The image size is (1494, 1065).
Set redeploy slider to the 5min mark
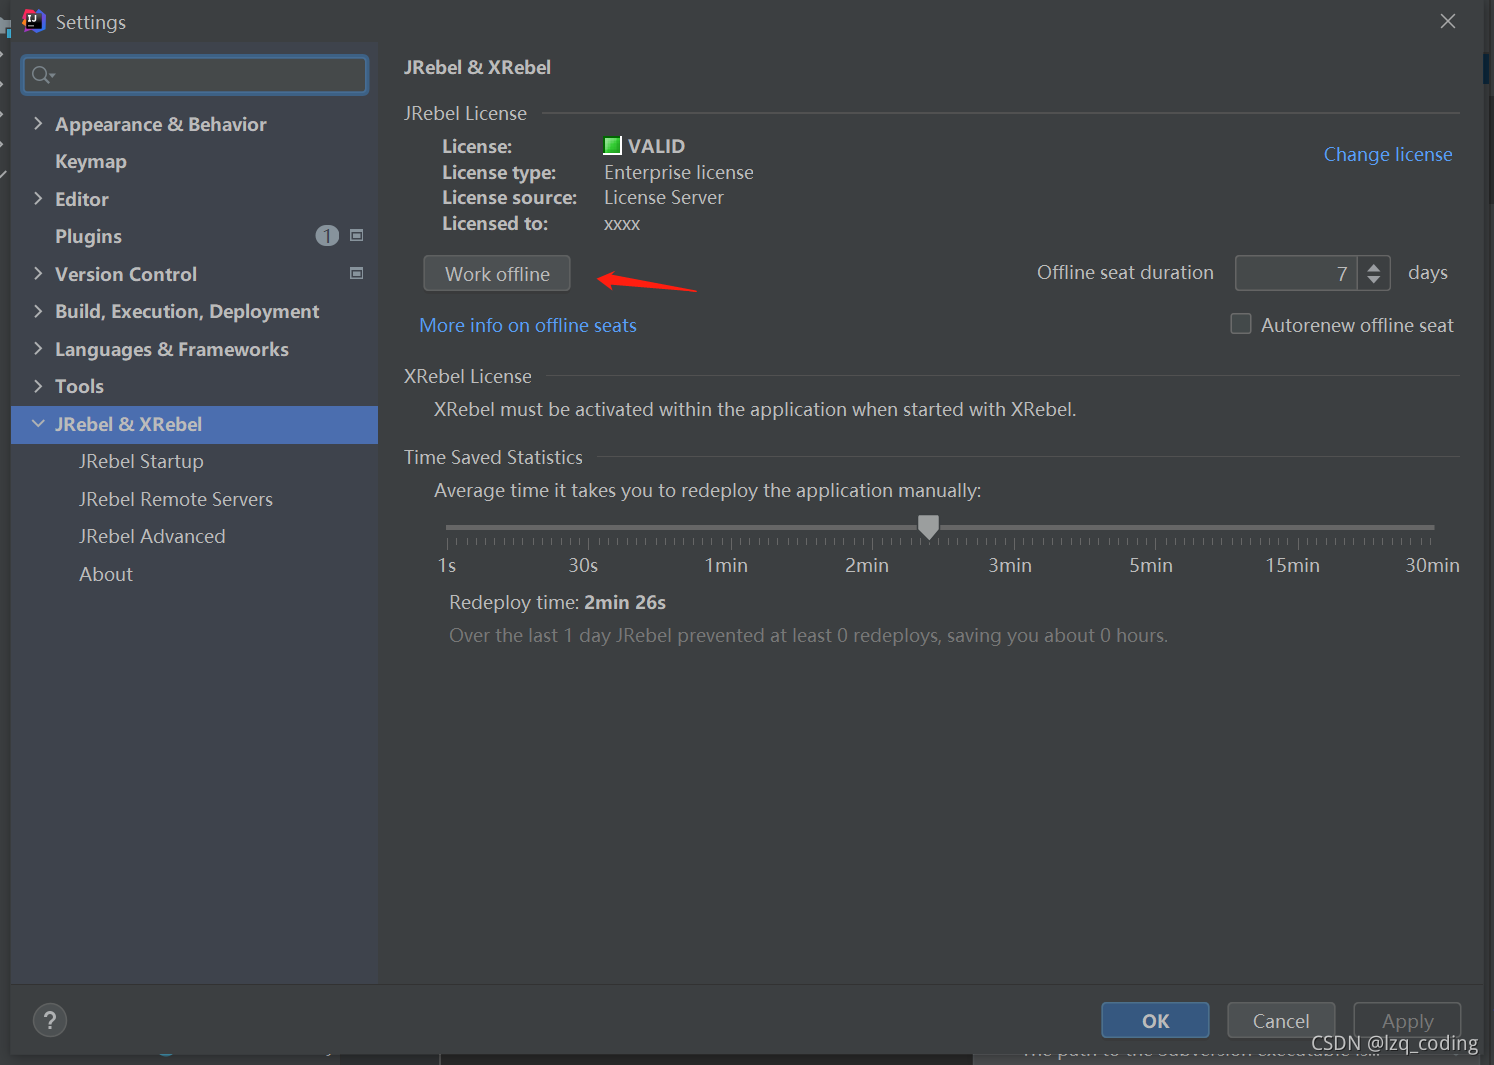pyautogui.click(x=1154, y=527)
